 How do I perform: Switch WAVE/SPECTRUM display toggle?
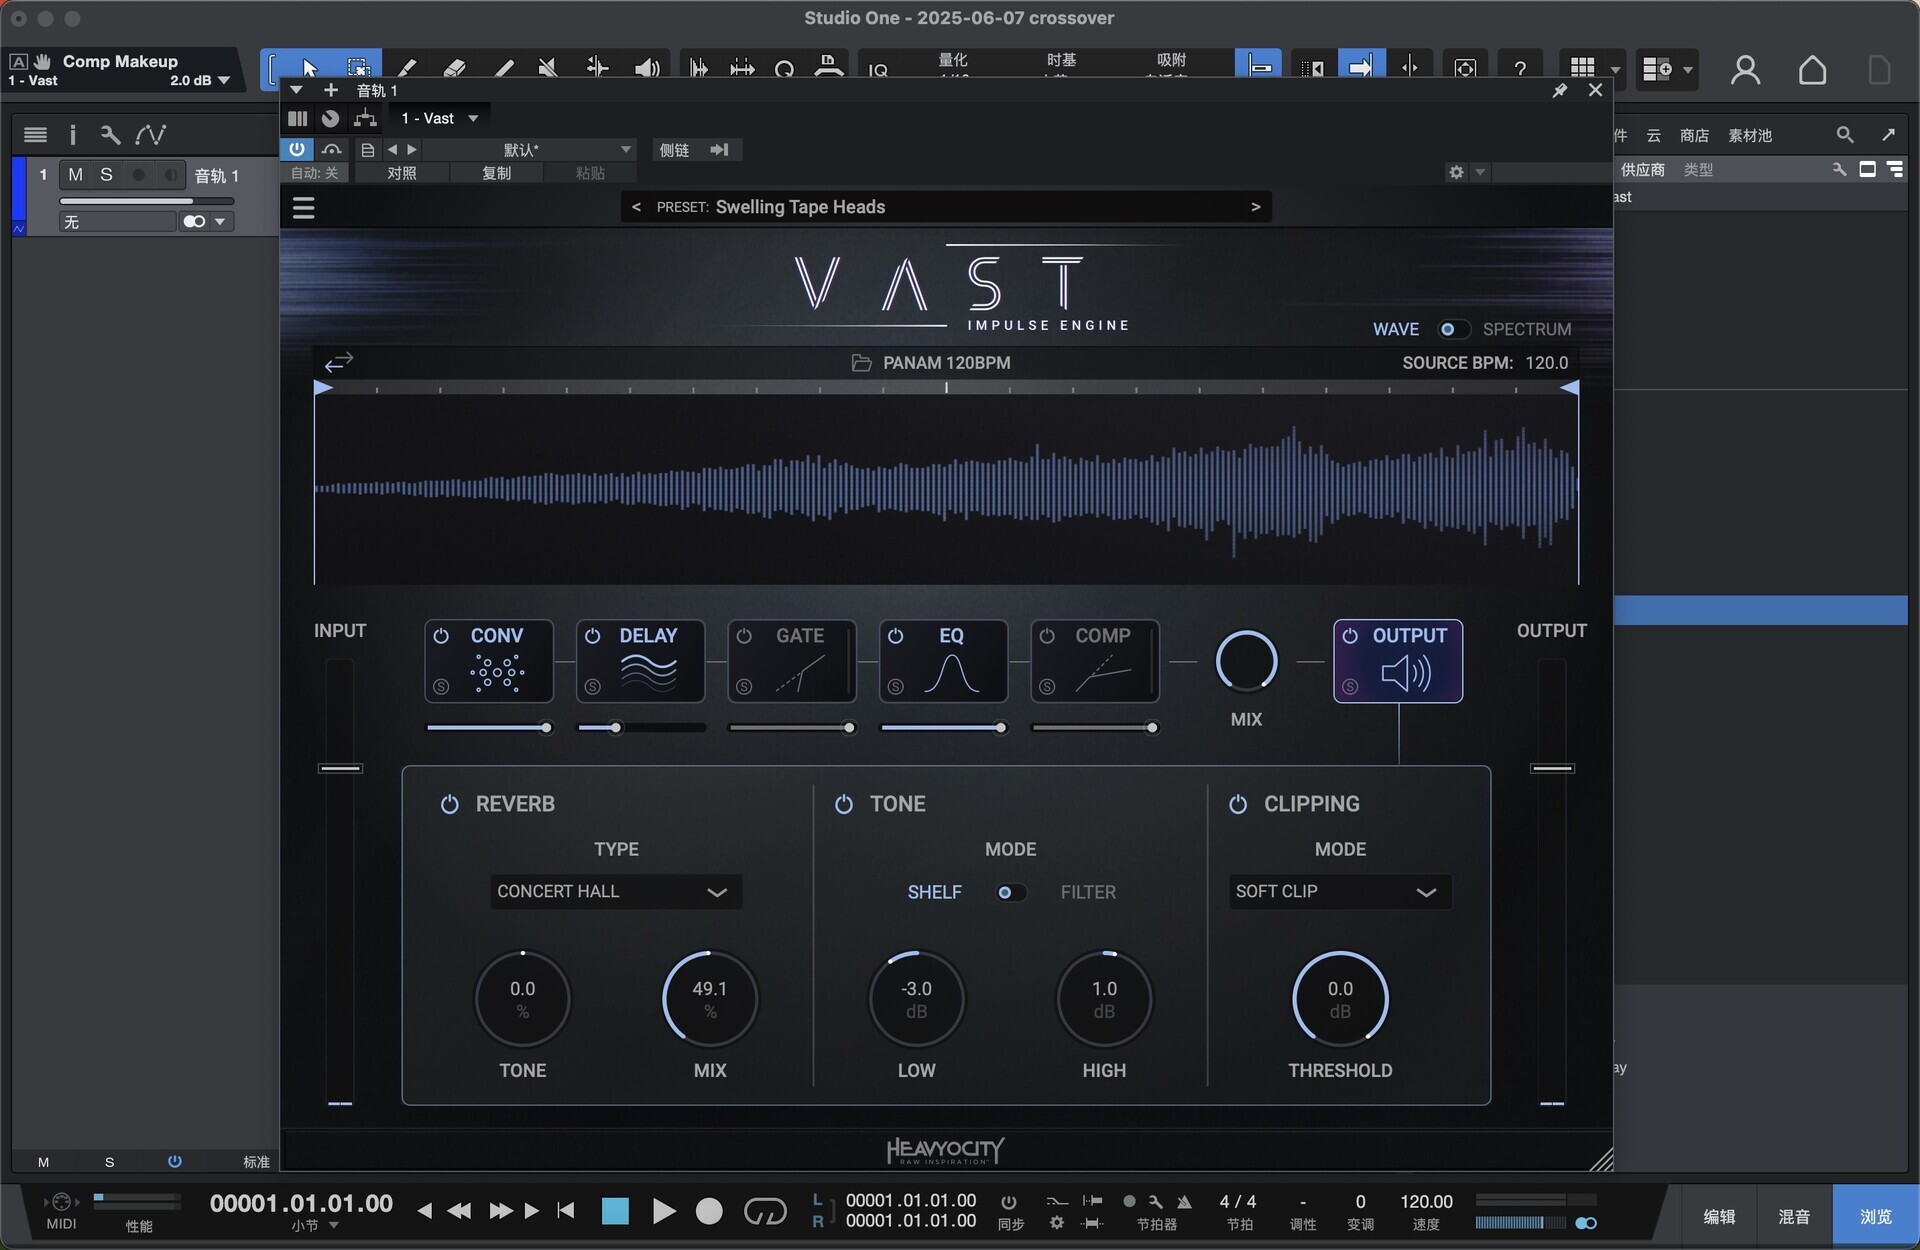tap(1453, 329)
